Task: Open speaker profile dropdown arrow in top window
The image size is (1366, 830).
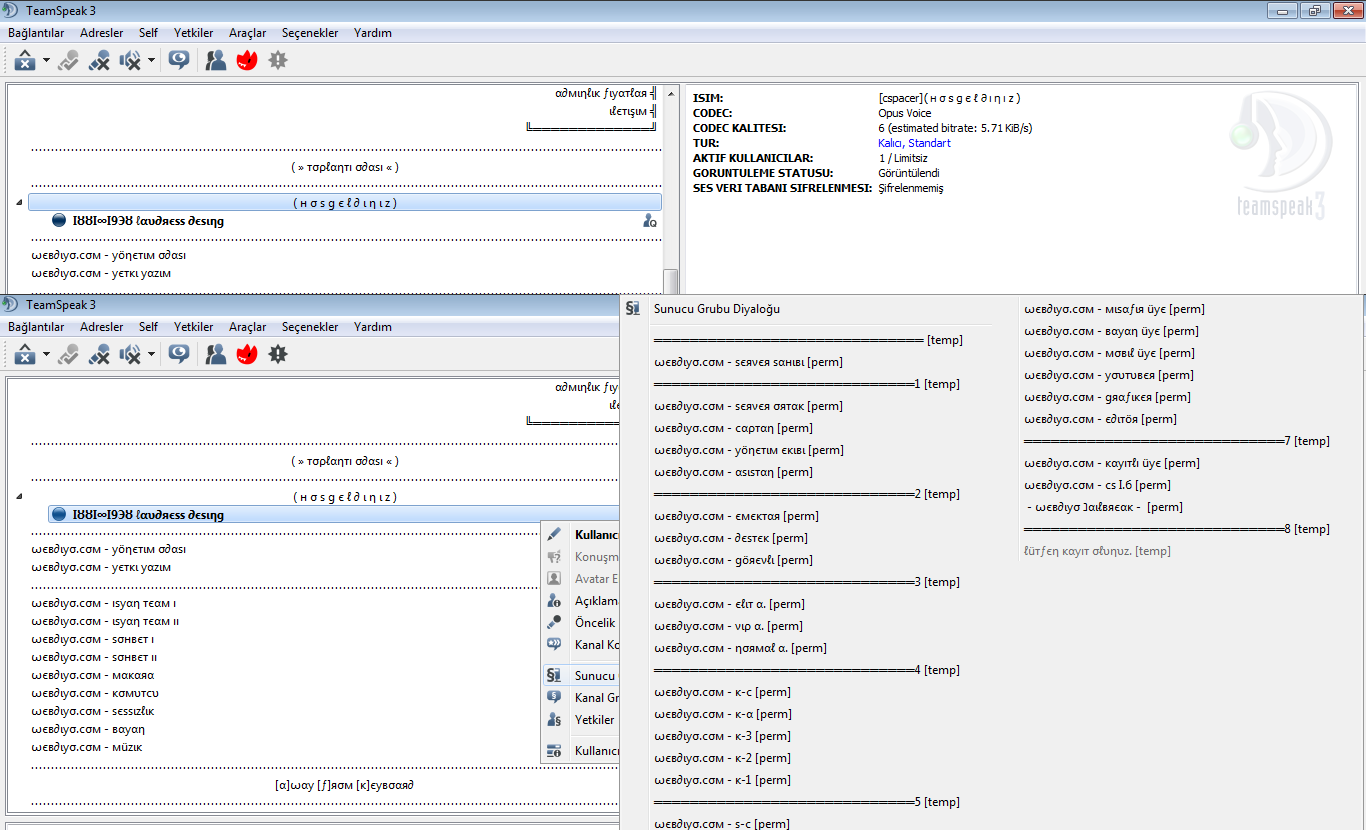Action: 151,61
